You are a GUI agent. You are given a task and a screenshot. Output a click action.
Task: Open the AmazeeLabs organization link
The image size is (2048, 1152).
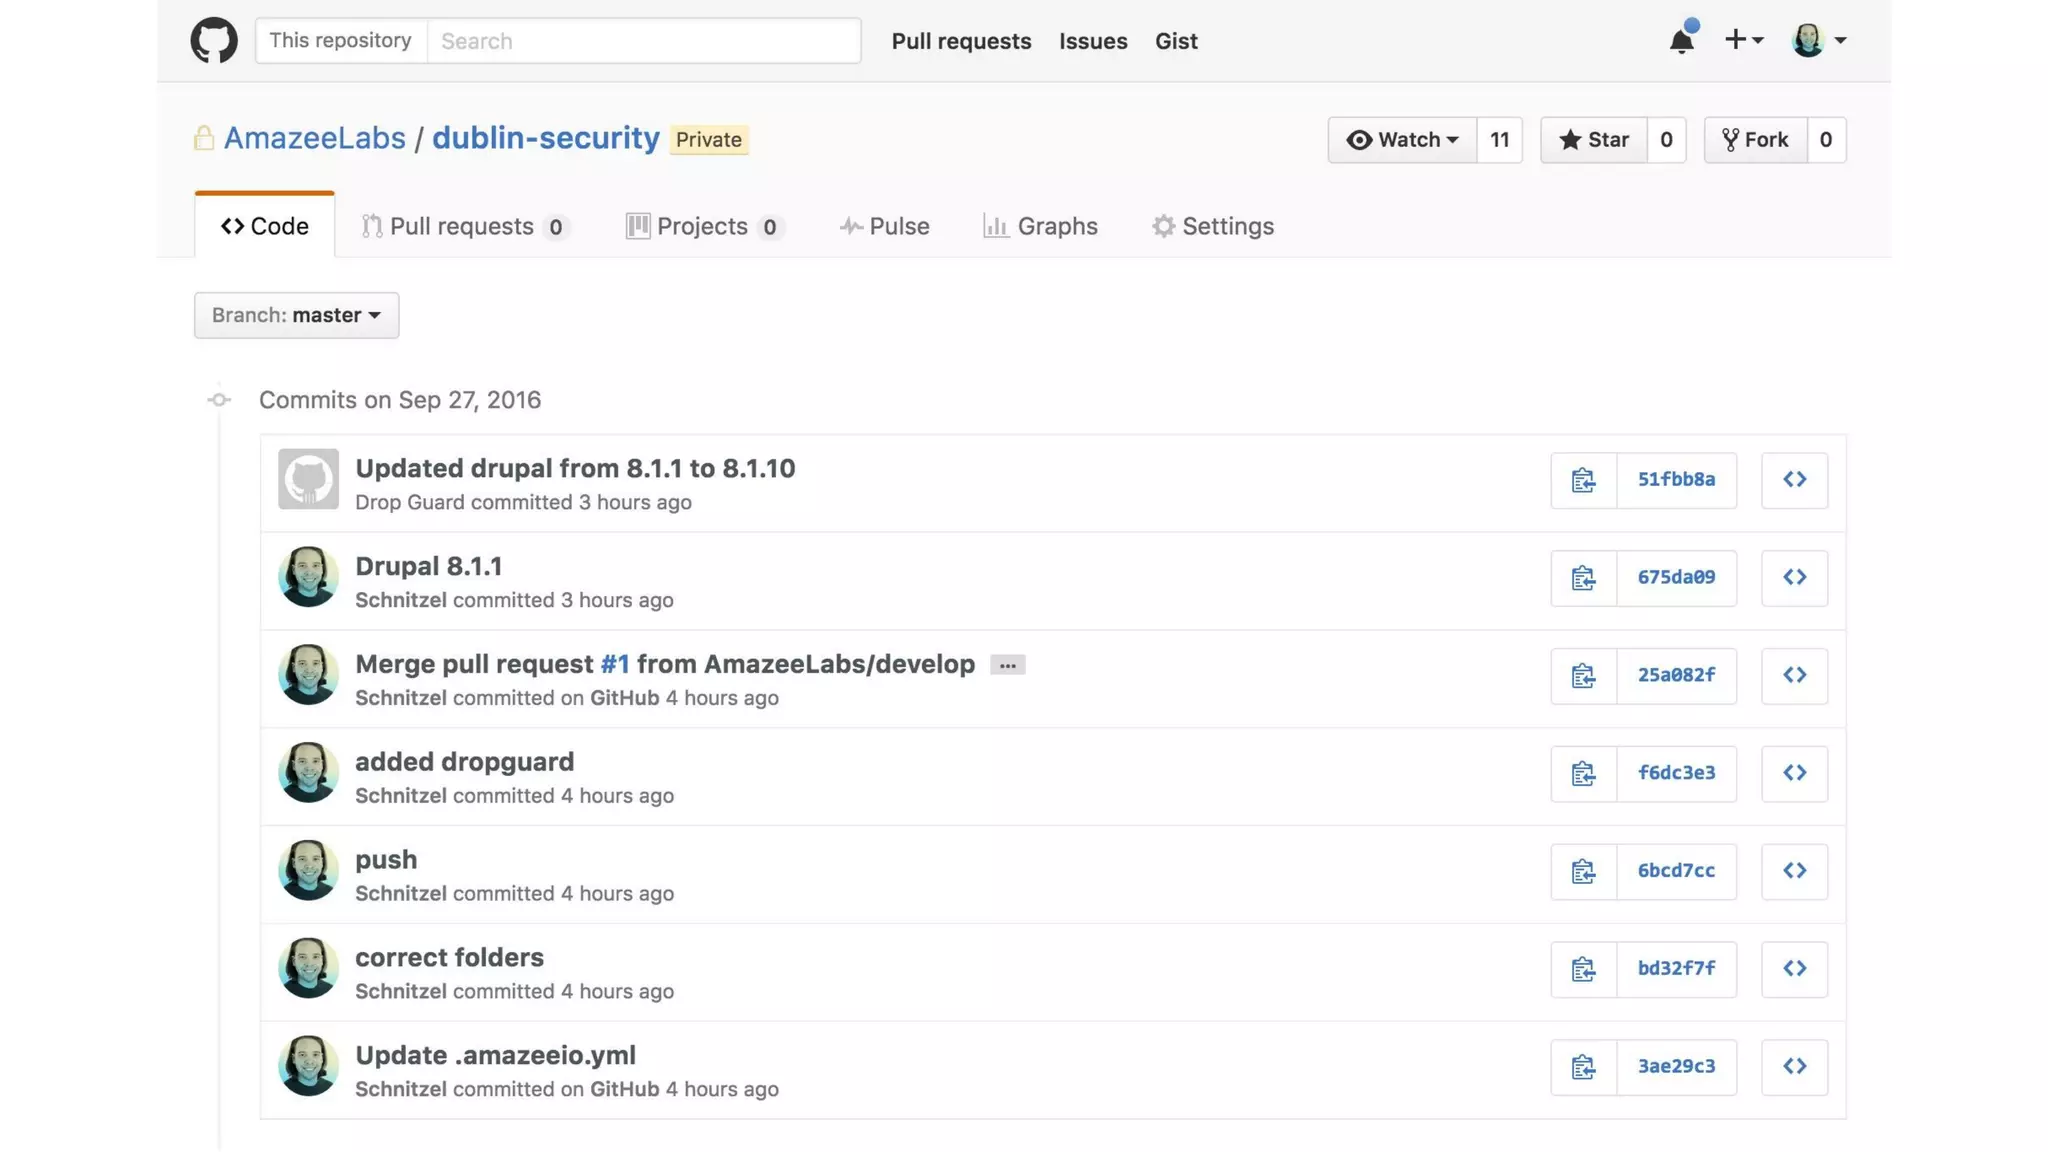coord(314,138)
